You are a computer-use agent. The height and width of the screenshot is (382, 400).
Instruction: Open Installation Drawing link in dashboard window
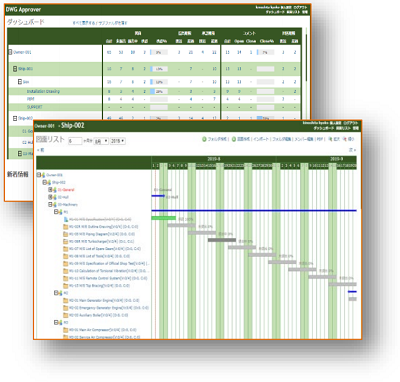(43, 91)
